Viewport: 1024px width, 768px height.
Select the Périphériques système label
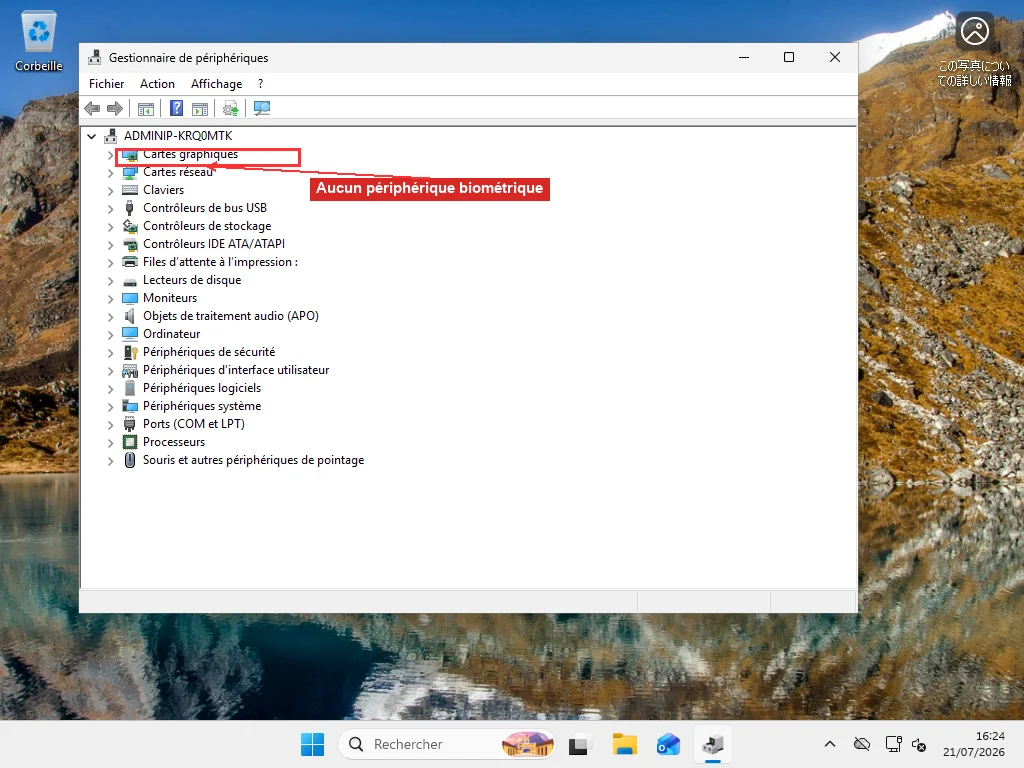(202, 406)
